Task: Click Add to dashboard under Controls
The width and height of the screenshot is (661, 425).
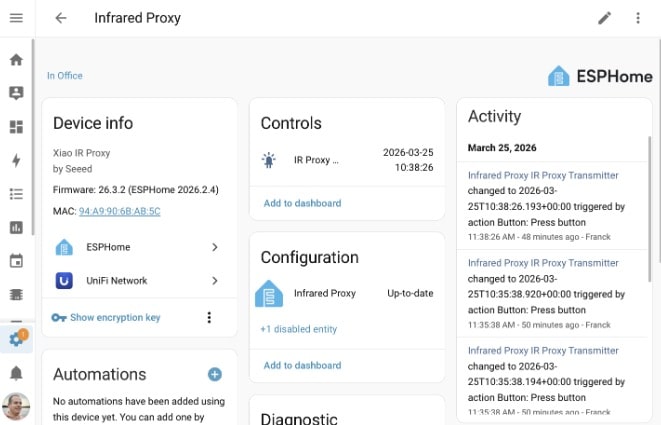Action: (300, 203)
